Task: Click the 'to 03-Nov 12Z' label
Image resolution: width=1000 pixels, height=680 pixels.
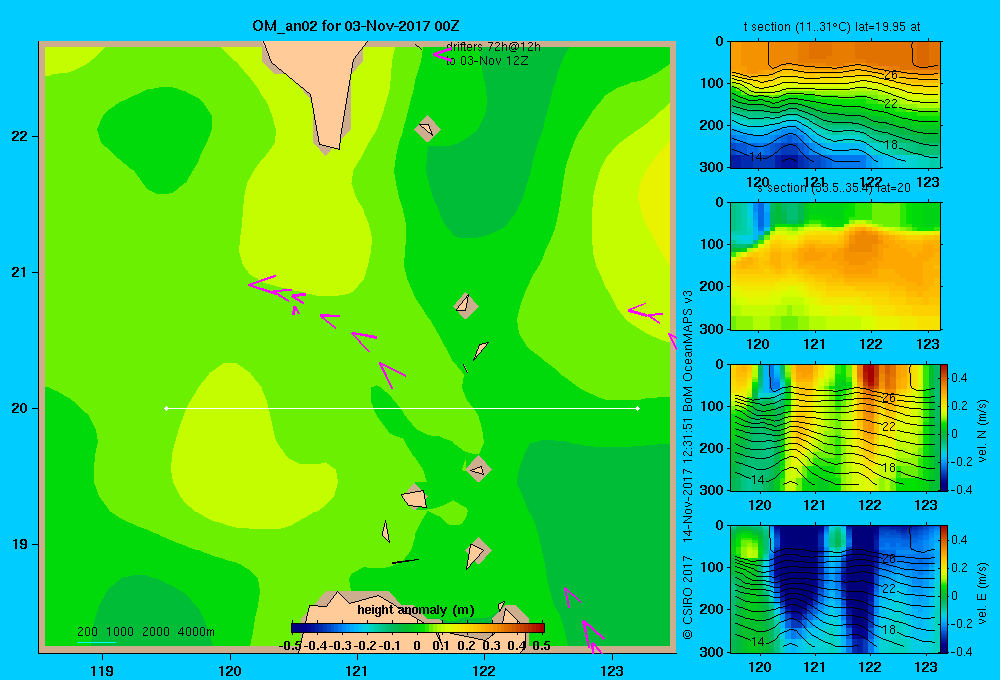Action: click(x=487, y=61)
